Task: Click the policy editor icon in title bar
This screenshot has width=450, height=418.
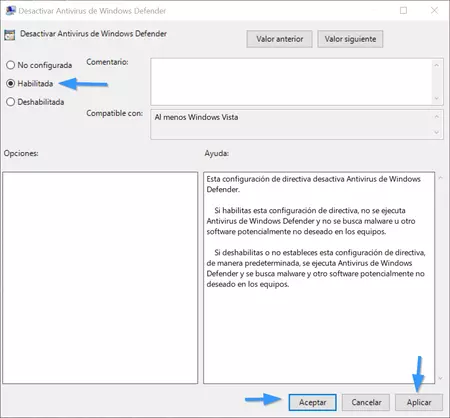Action: pyautogui.click(x=11, y=10)
